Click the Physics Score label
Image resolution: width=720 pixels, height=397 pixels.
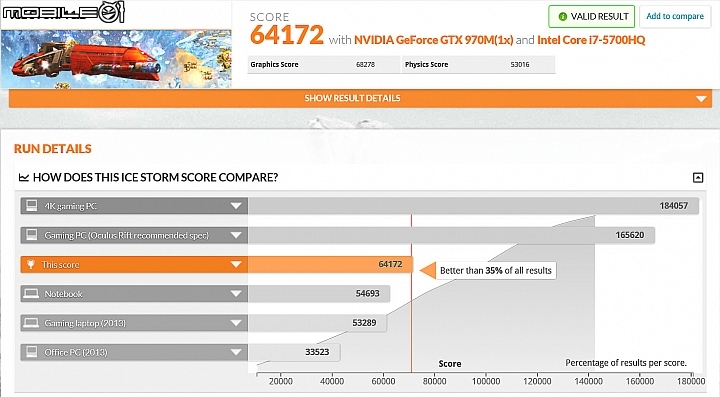point(426,65)
